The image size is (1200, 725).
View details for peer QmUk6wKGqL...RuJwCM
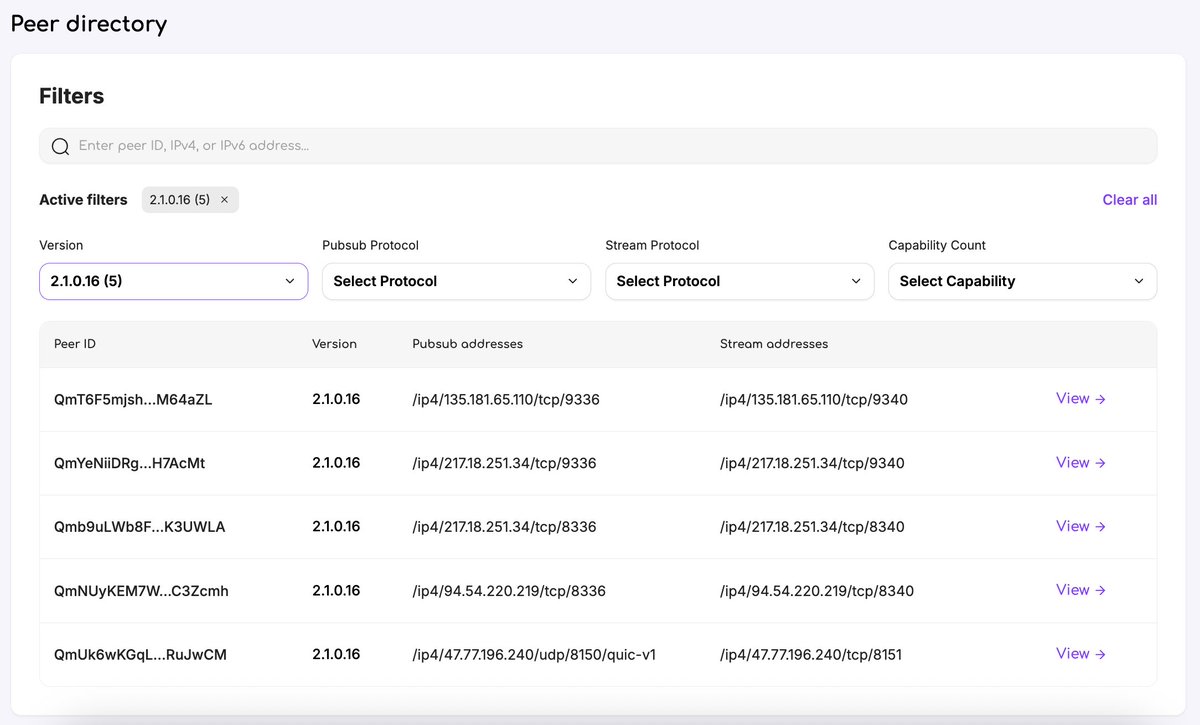tap(1080, 654)
